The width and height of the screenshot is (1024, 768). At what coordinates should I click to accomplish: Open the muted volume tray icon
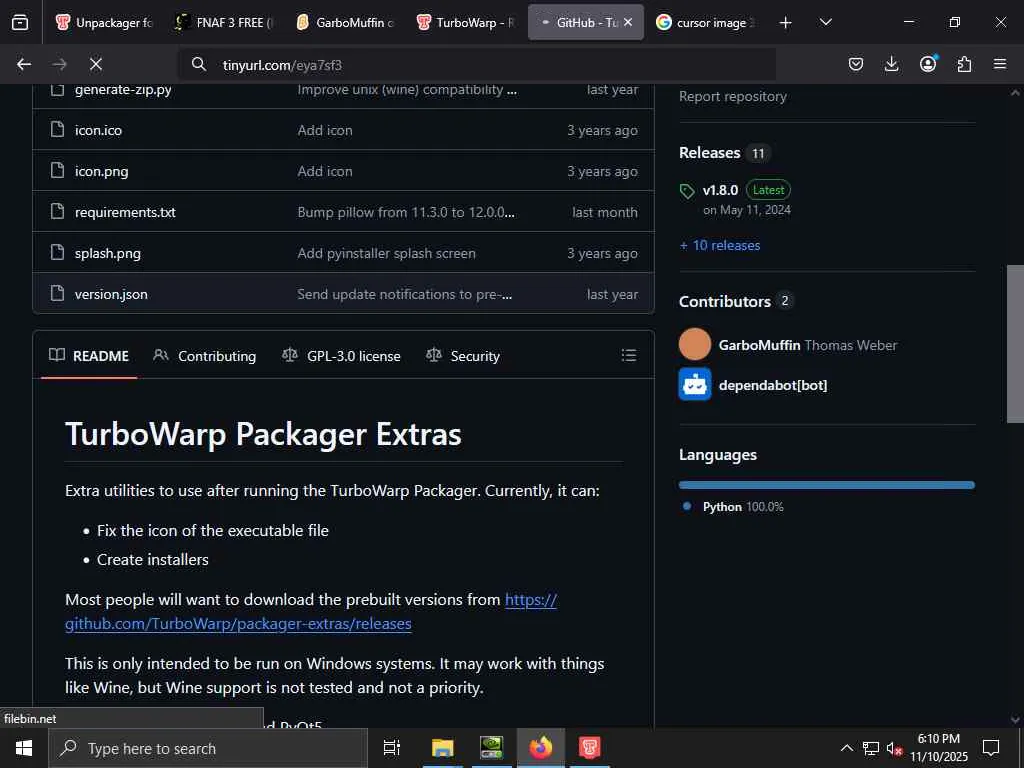[894, 749]
